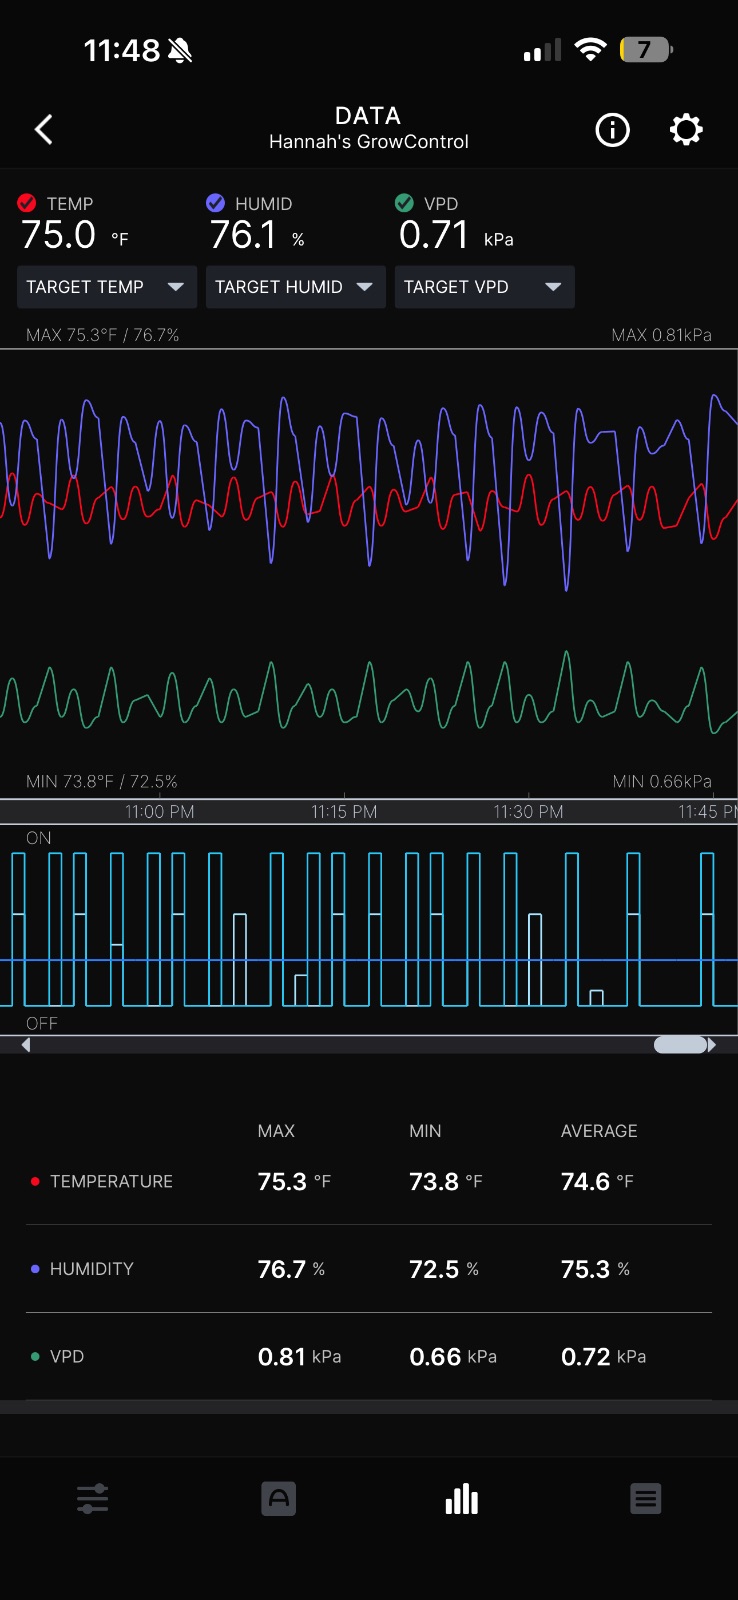Go back with the left chevron arrow
The image size is (738, 1600).
point(44,129)
